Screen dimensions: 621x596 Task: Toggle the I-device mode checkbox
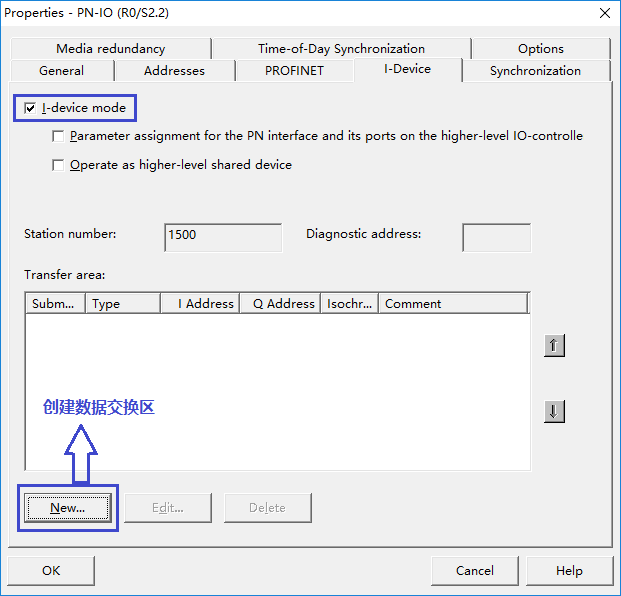30,107
